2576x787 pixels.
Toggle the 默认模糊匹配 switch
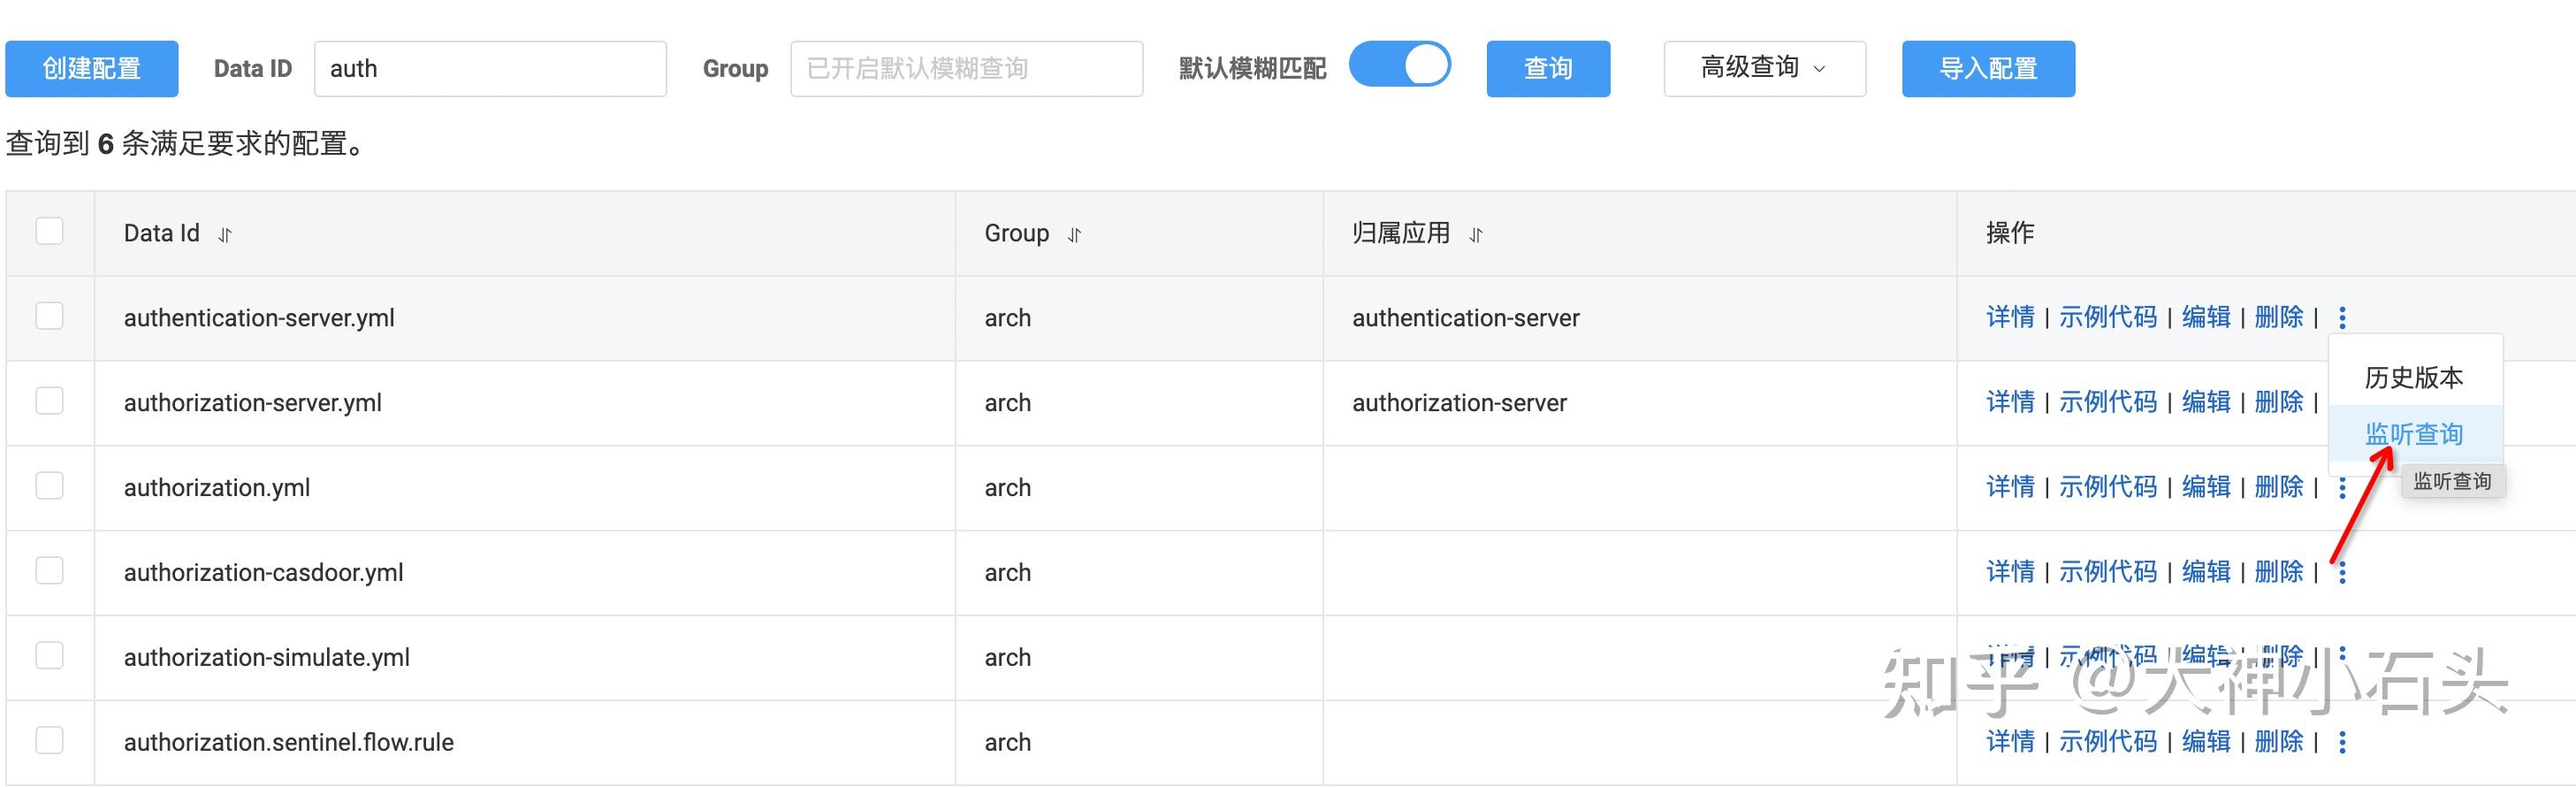(x=1399, y=66)
